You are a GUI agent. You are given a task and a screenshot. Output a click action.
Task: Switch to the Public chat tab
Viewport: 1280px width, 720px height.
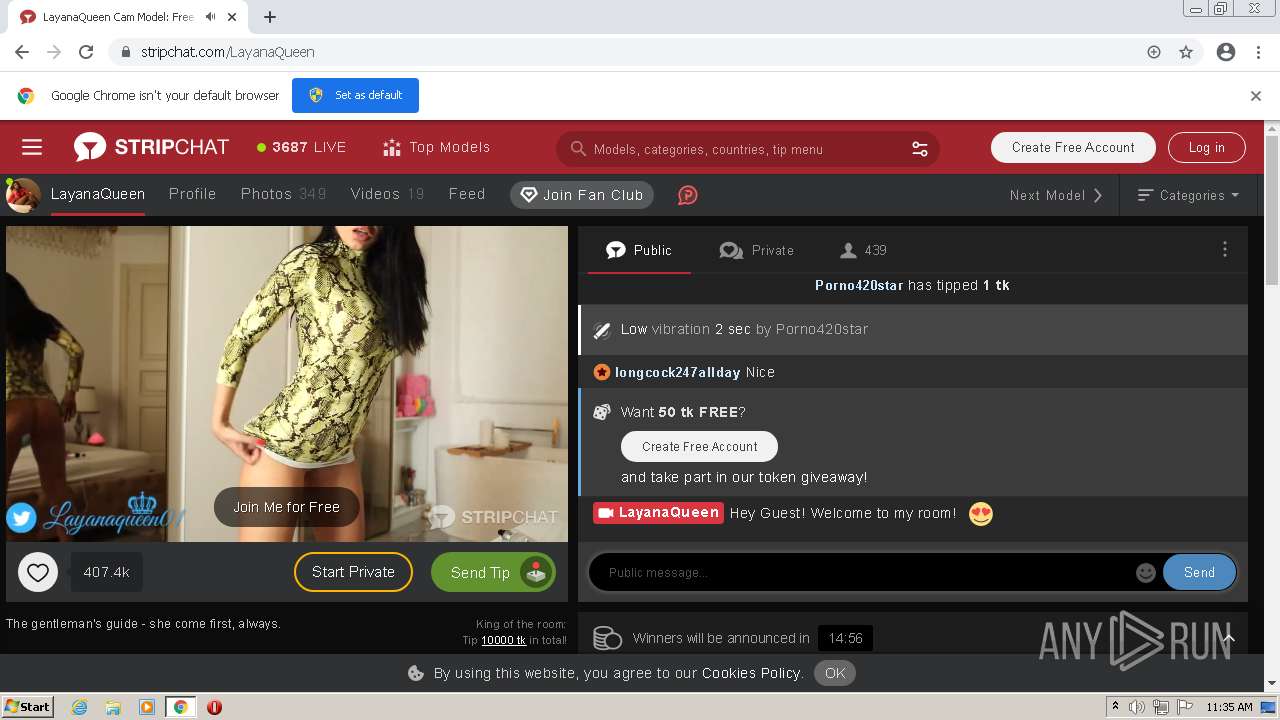639,250
